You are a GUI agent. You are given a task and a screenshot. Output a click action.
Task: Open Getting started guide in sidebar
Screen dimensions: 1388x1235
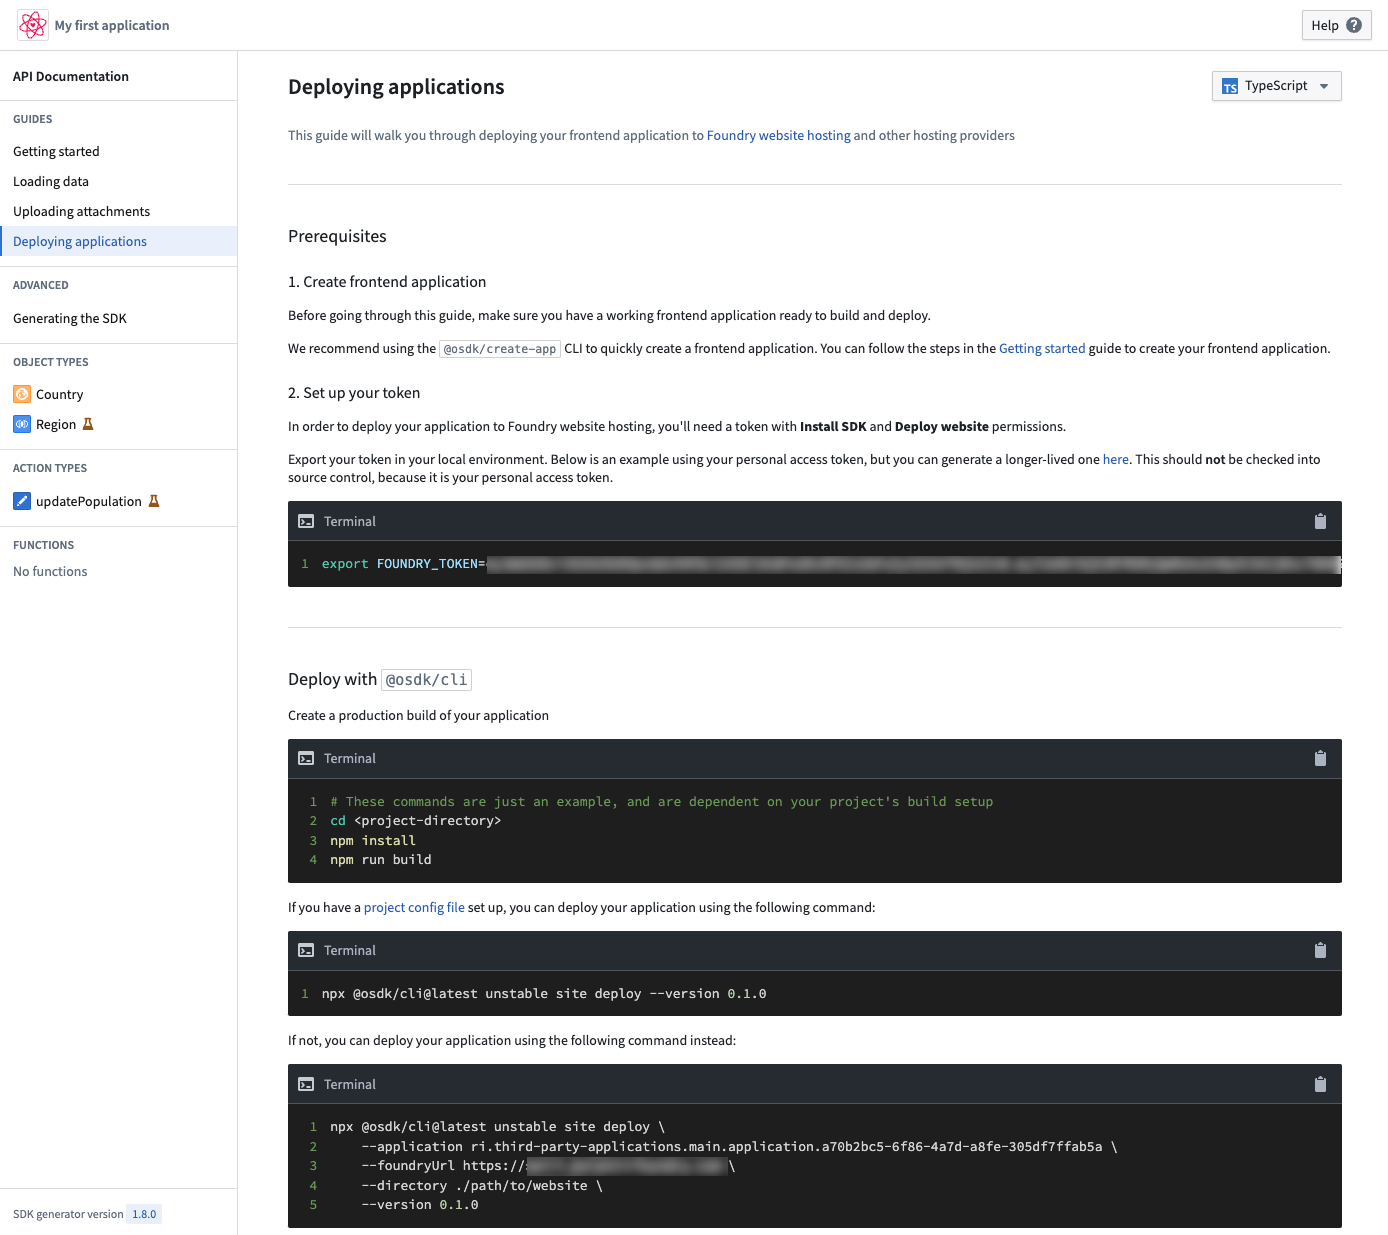(118, 151)
